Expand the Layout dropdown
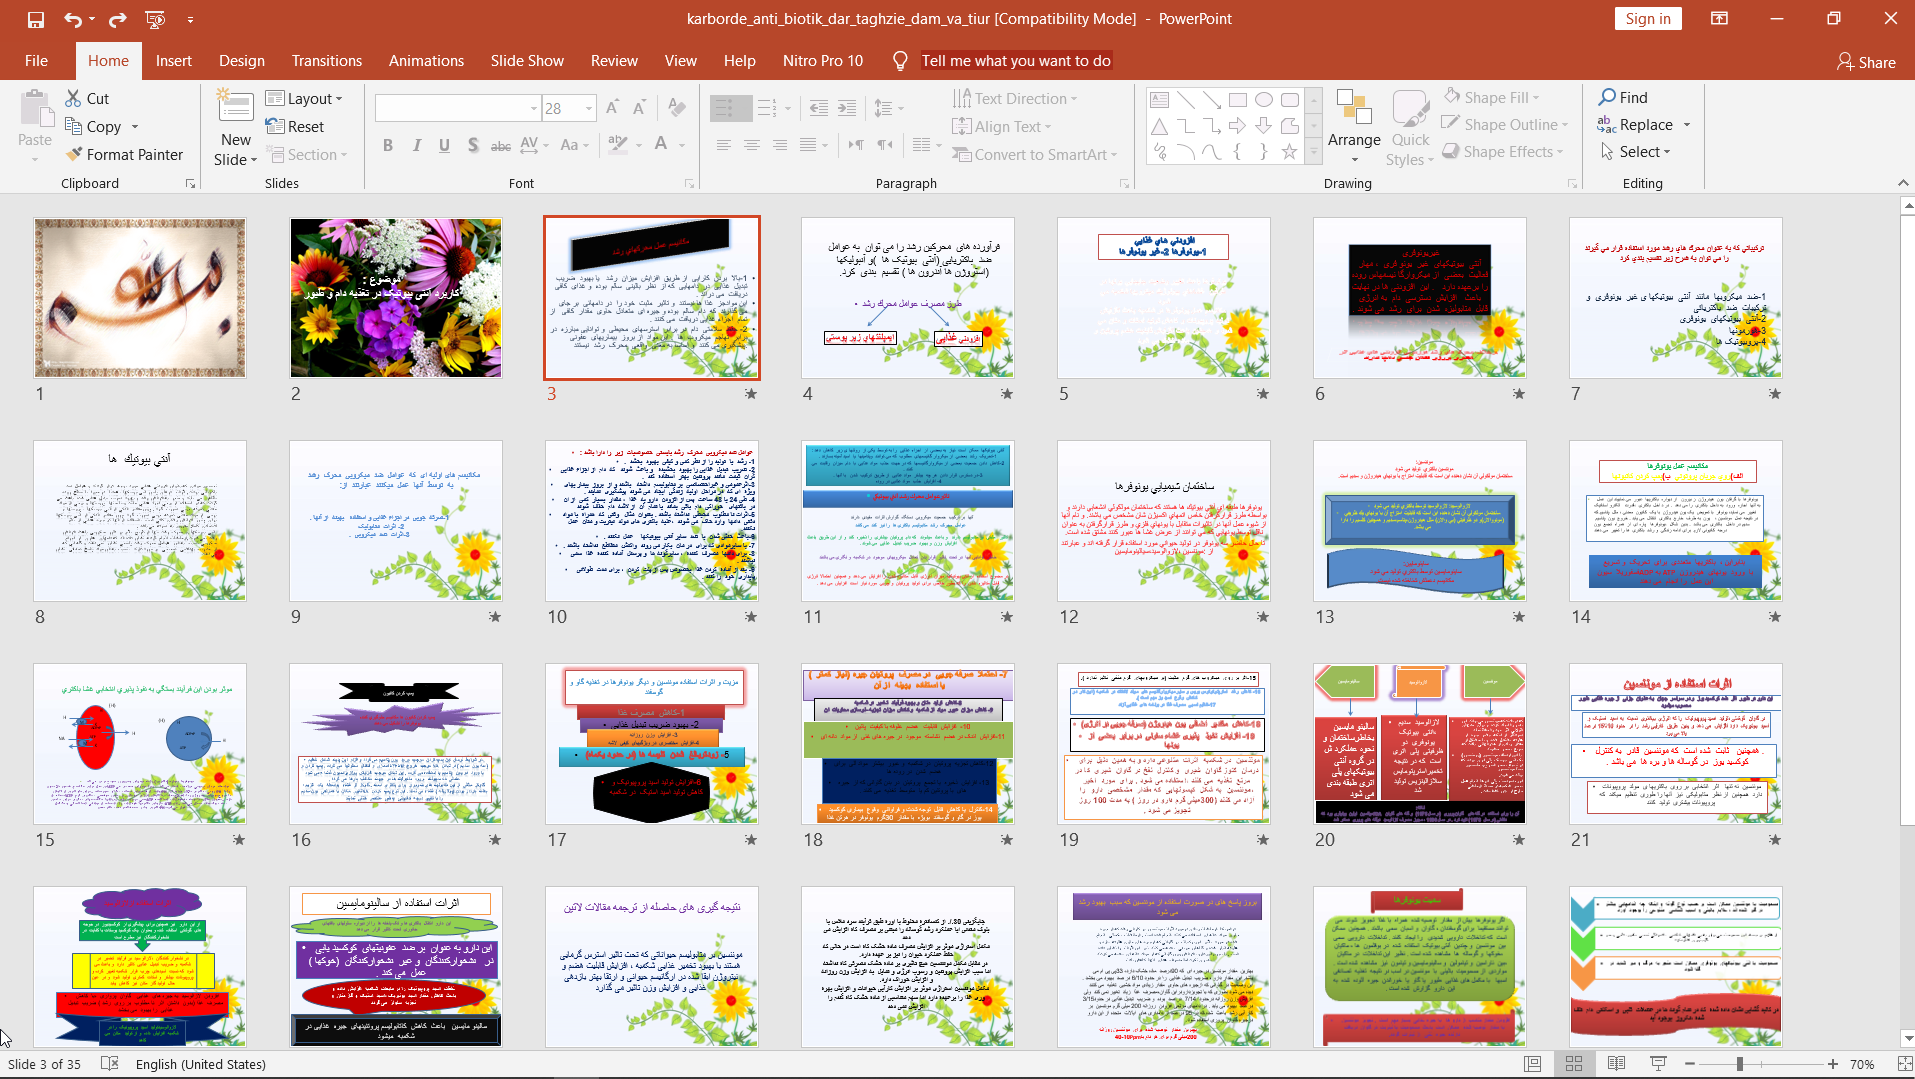The width and height of the screenshot is (1915, 1079). 305,98
